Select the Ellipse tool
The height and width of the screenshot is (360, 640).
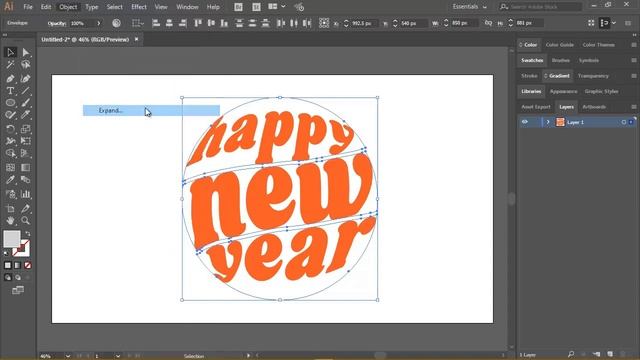pyautogui.click(x=11, y=103)
